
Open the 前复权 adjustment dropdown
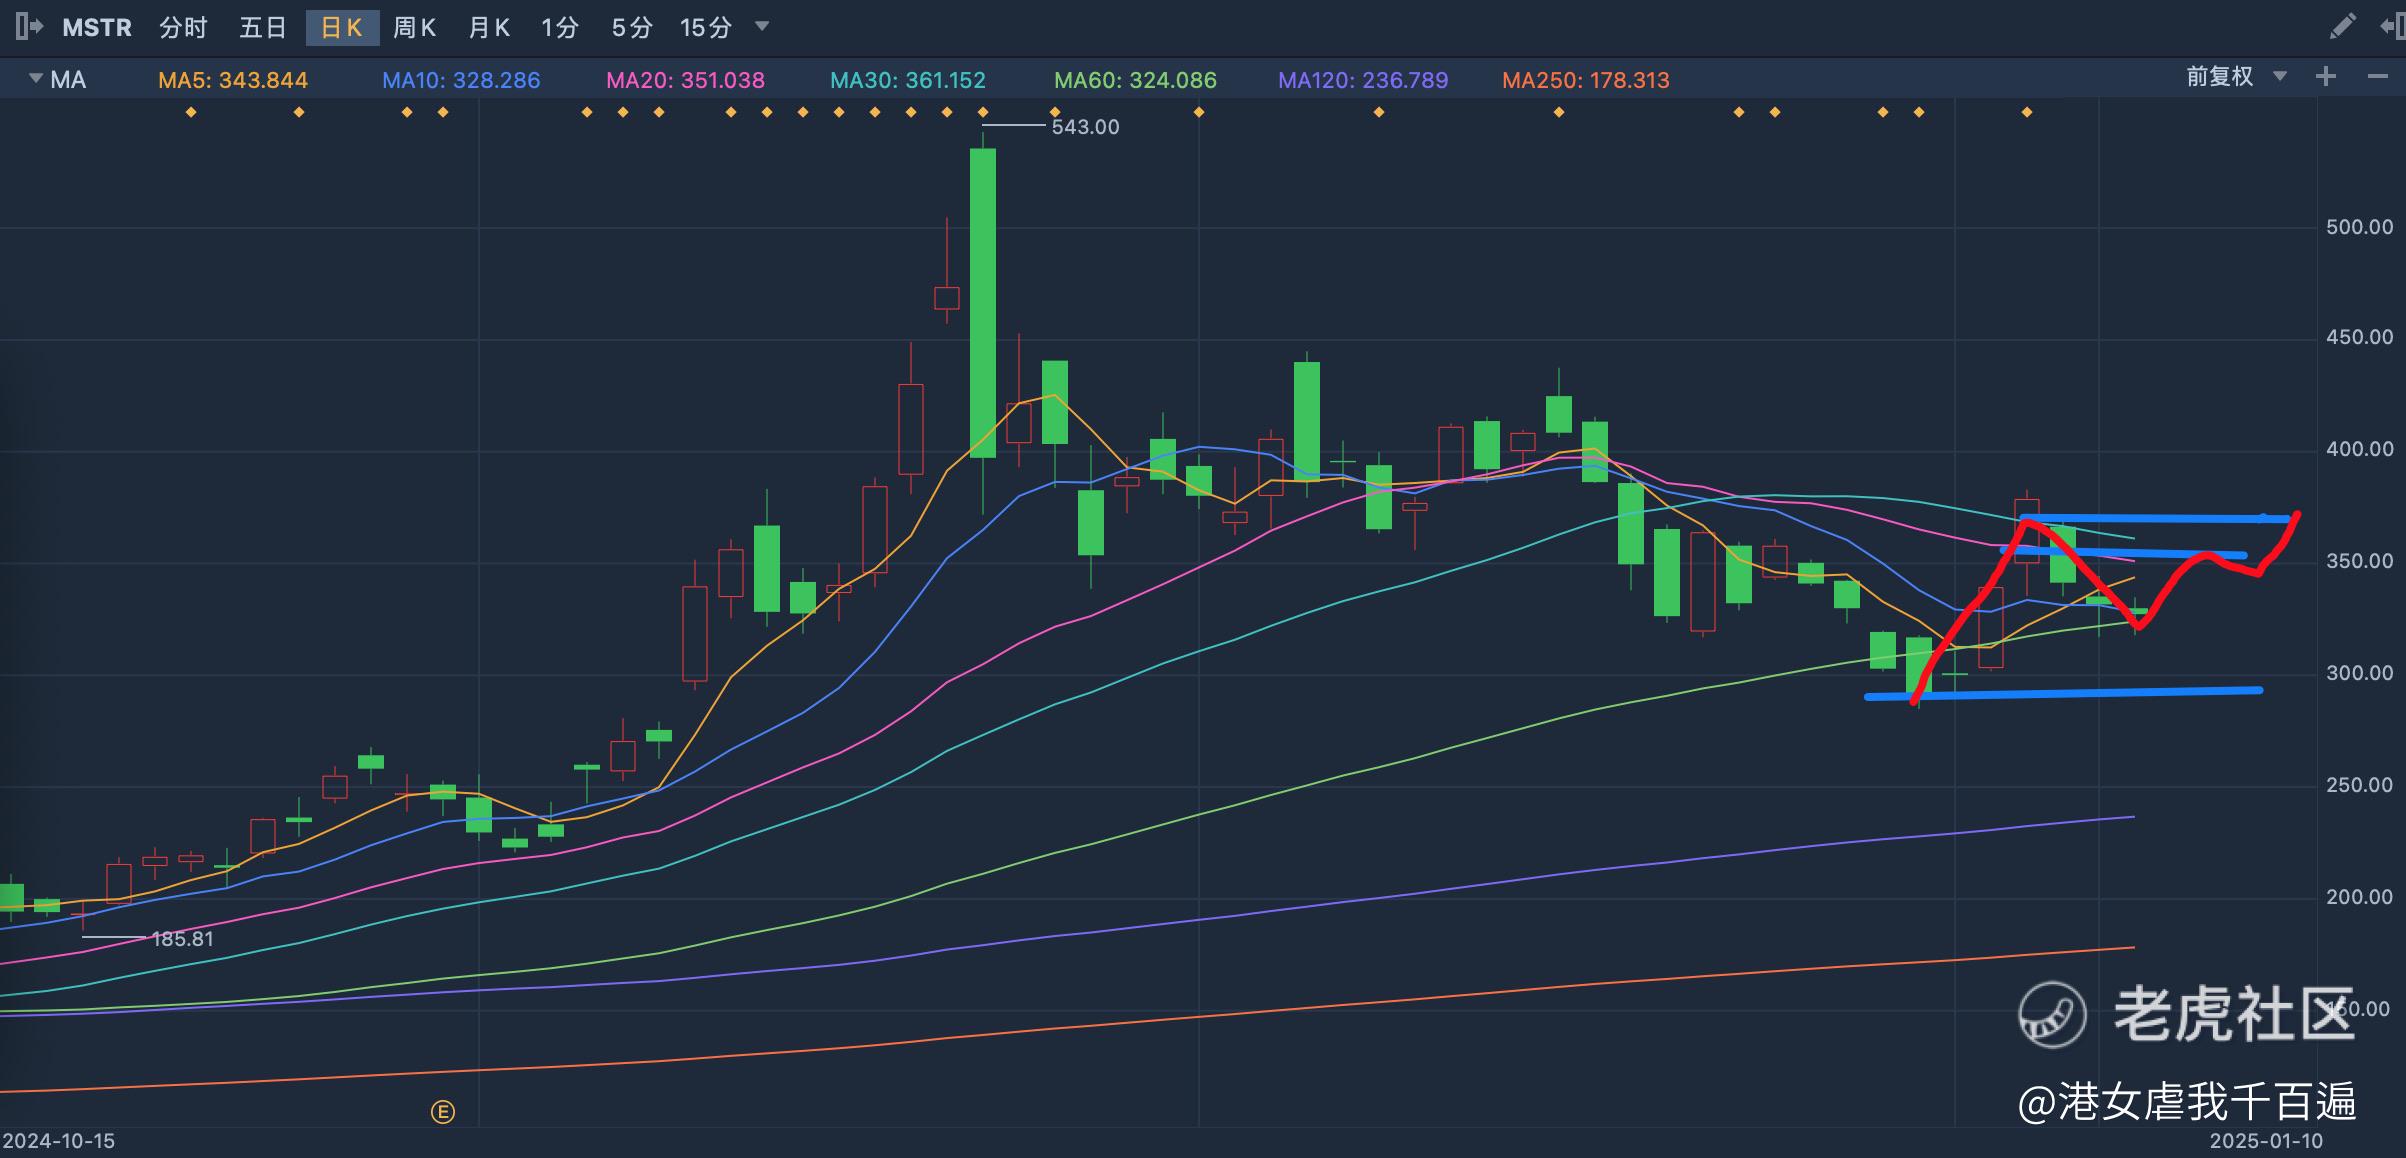pyautogui.click(x=2236, y=77)
